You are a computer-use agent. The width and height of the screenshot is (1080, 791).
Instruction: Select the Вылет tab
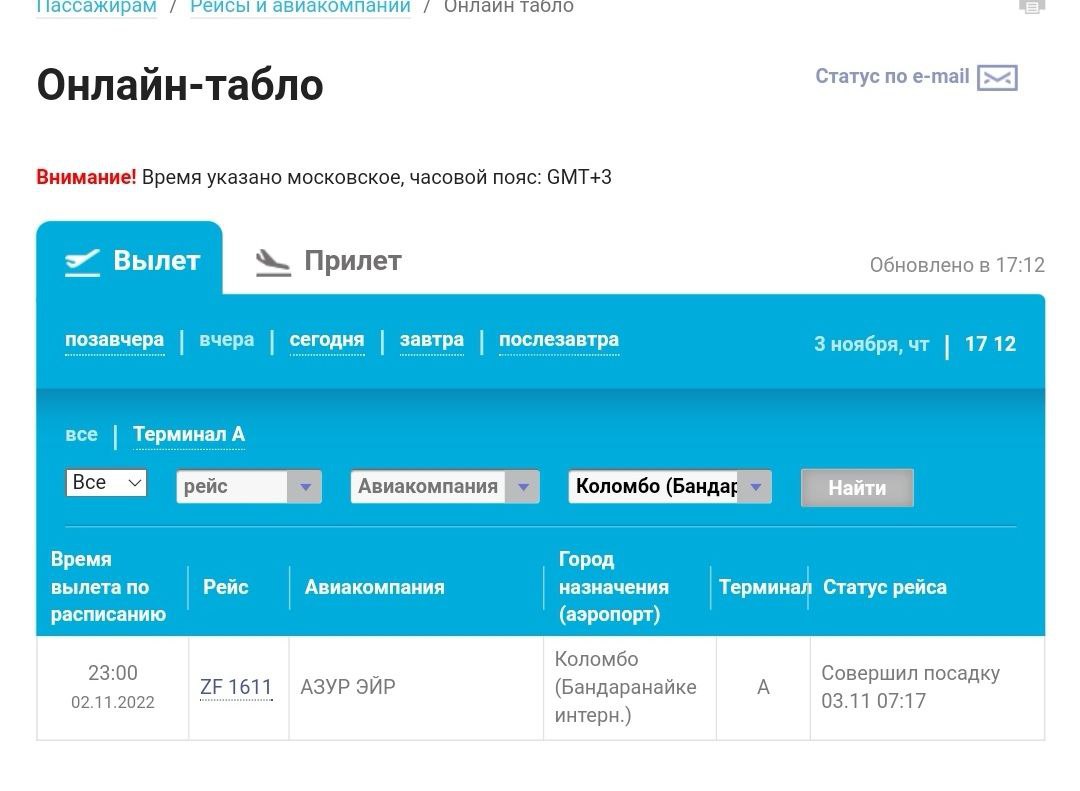(156, 261)
